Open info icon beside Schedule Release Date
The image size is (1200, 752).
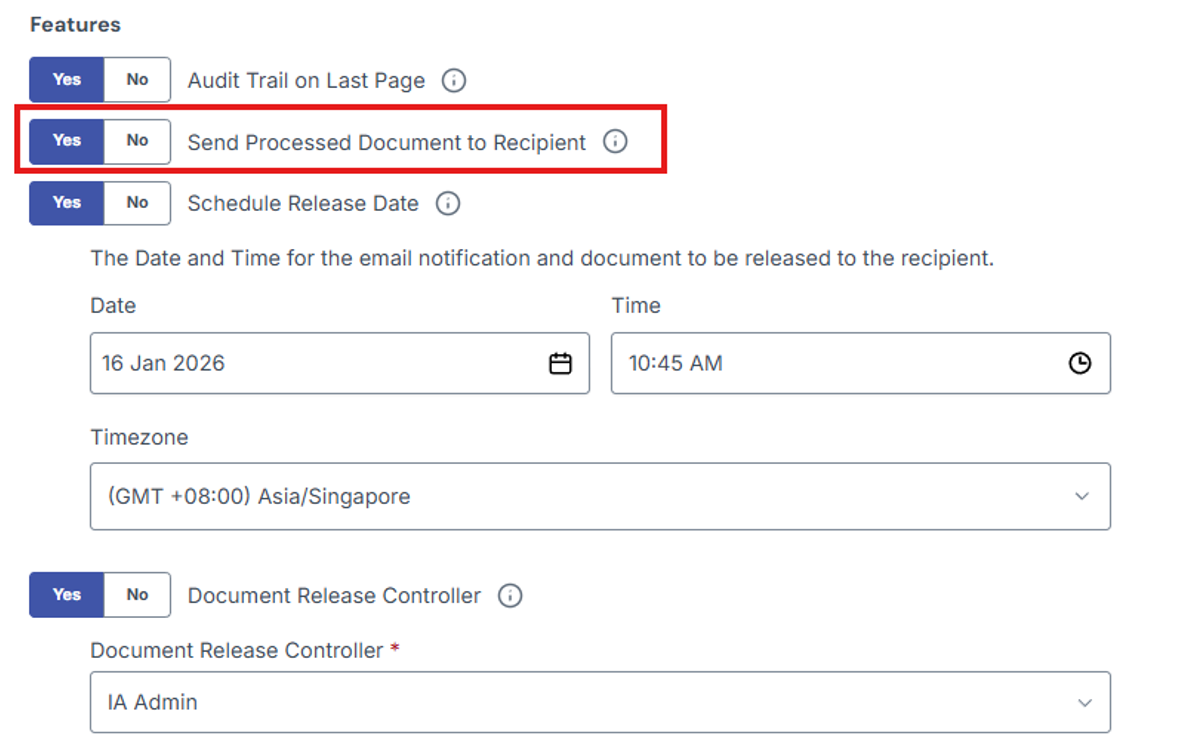pyautogui.click(x=448, y=204)
